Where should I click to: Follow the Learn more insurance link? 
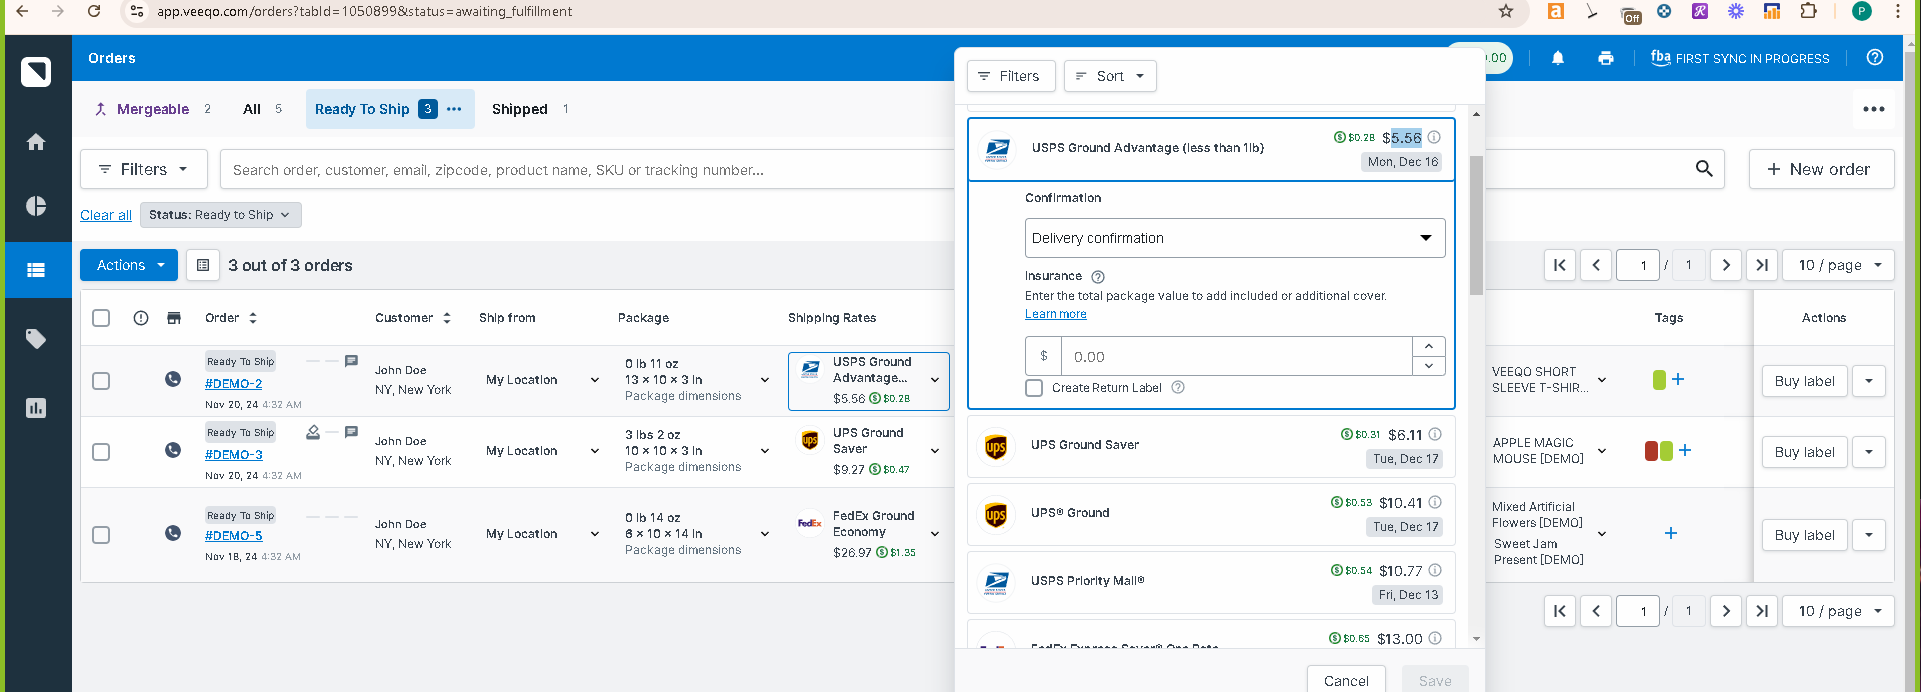1055,314
